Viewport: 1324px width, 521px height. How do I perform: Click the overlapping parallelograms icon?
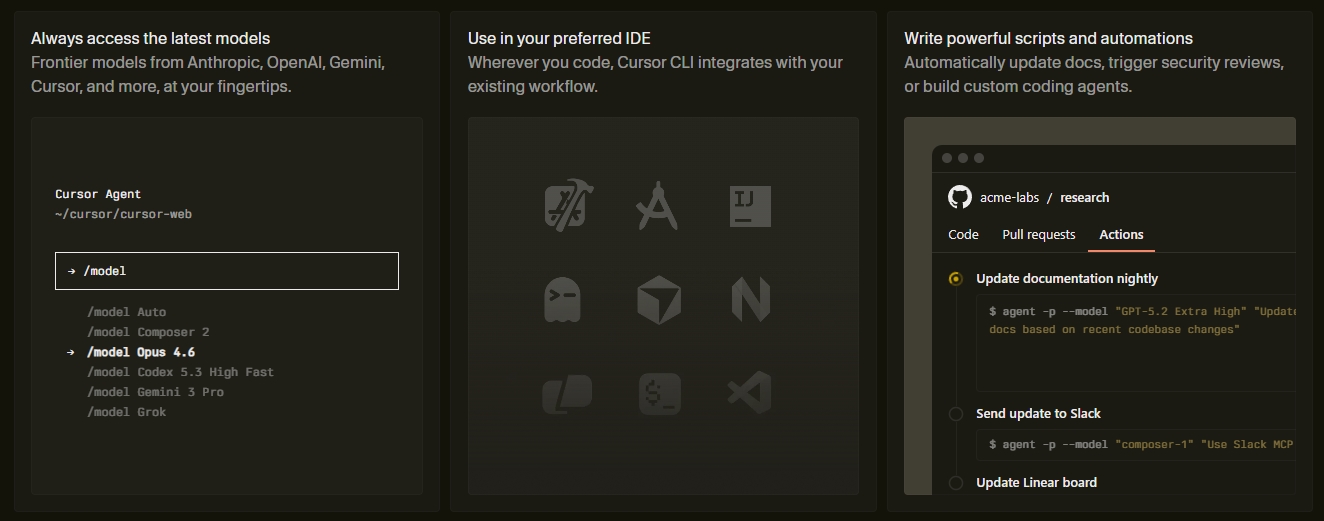coord(566,393)
